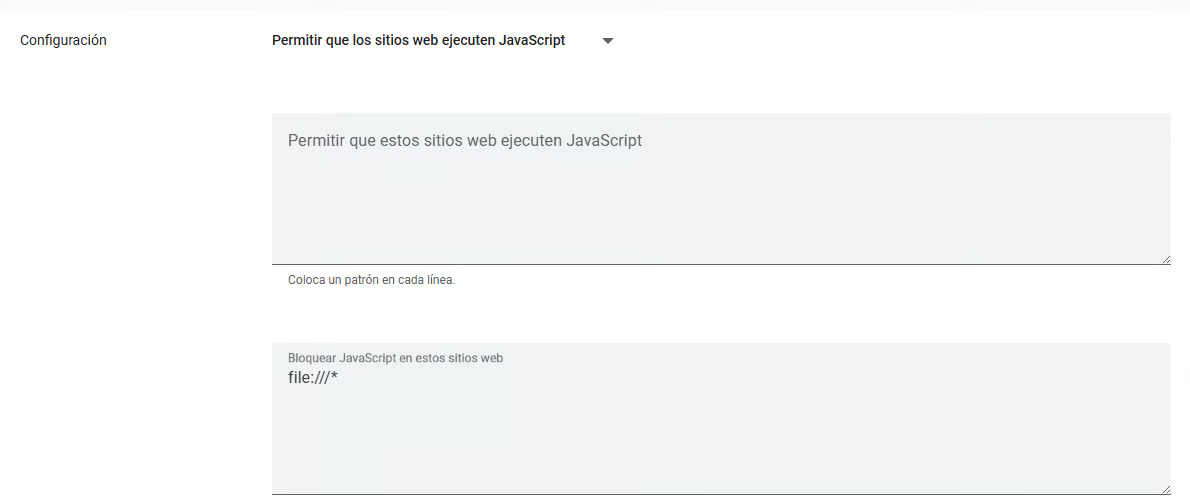Click placeholder 'Permitir que estos sitios web ejecuten JavaScript'

(465, 141)
